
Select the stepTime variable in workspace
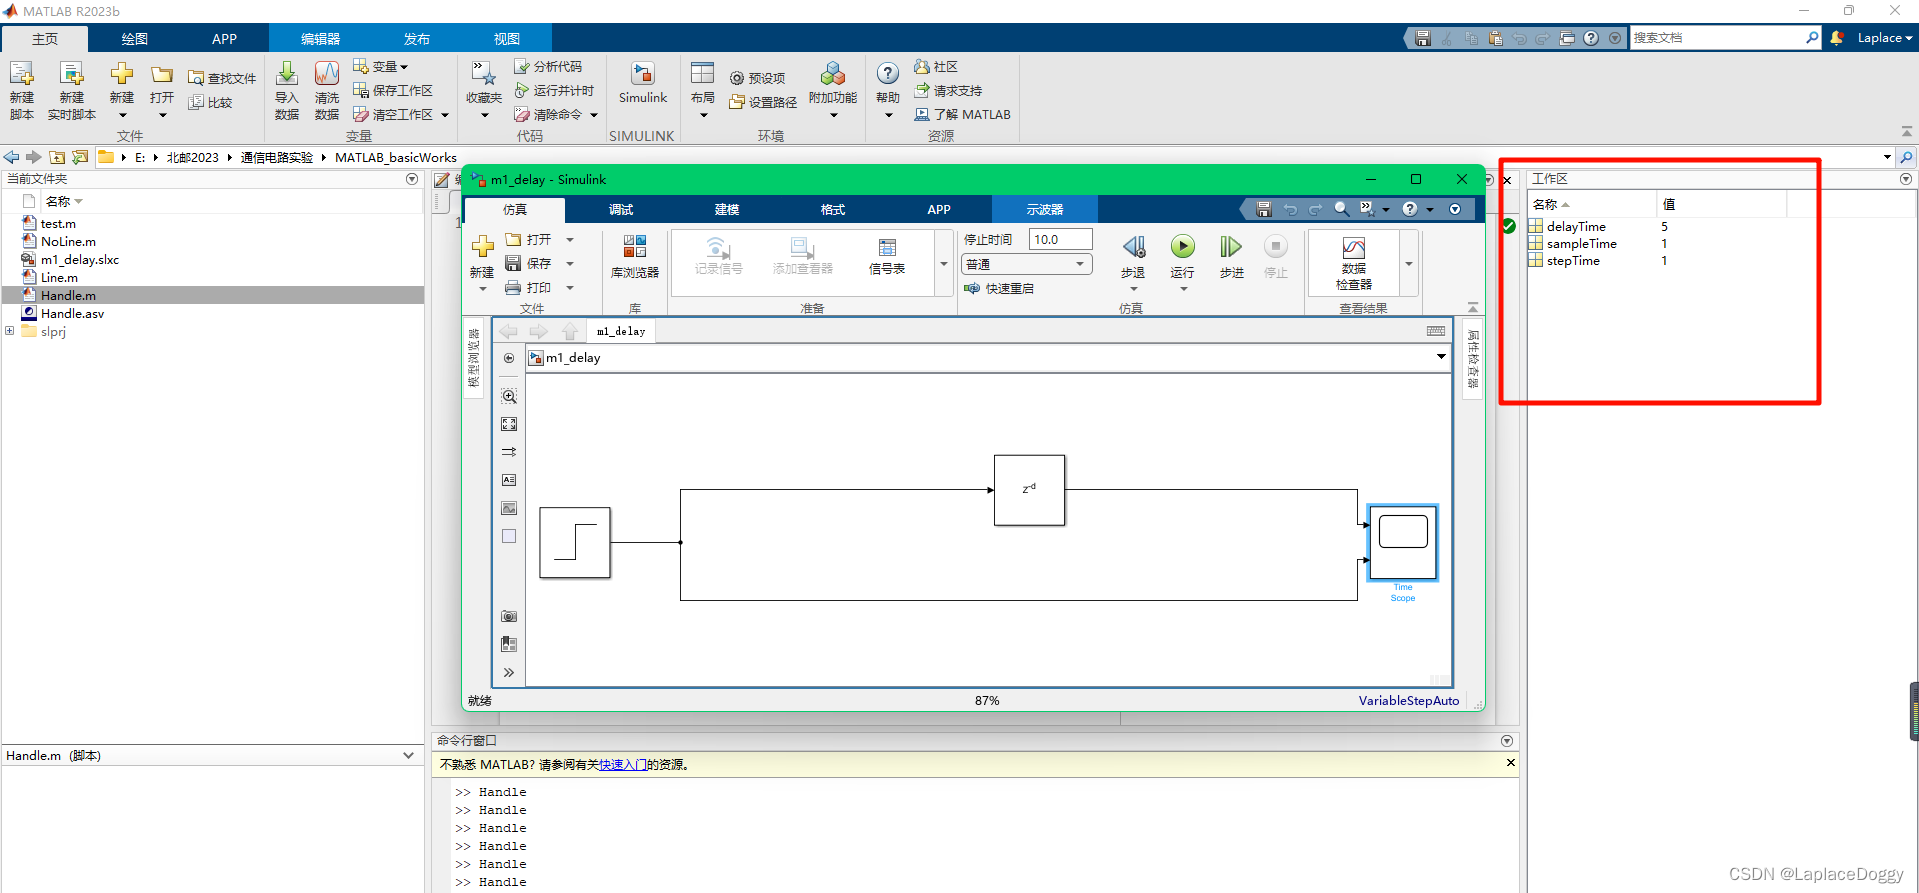tap(1573, 261)
